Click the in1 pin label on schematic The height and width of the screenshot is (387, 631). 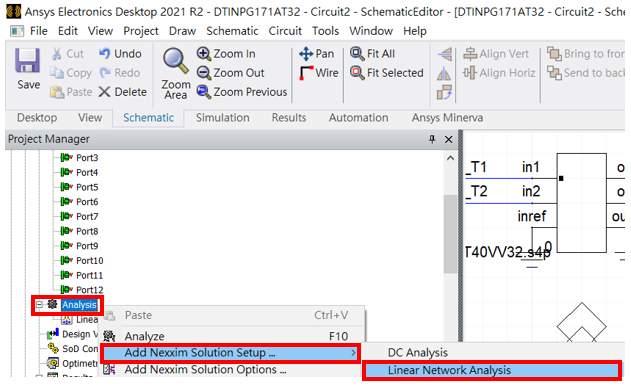[530, 167]
